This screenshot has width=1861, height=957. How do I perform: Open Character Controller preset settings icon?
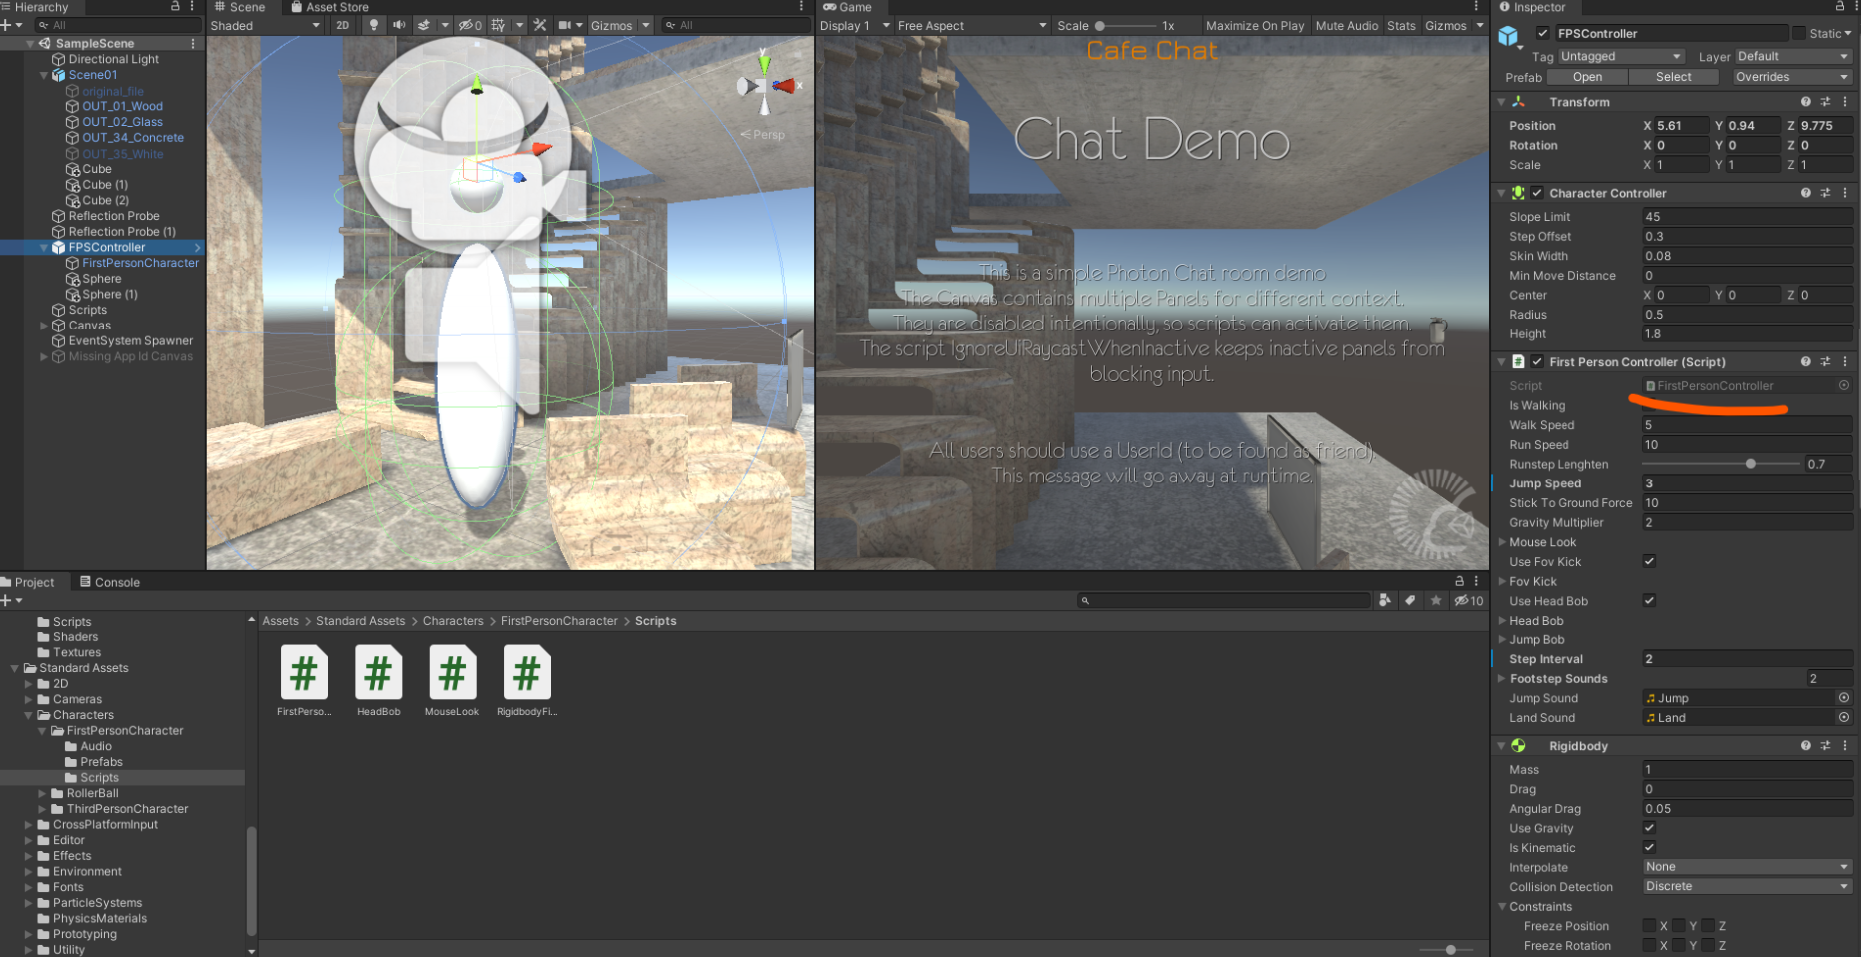pos(1825,193)
